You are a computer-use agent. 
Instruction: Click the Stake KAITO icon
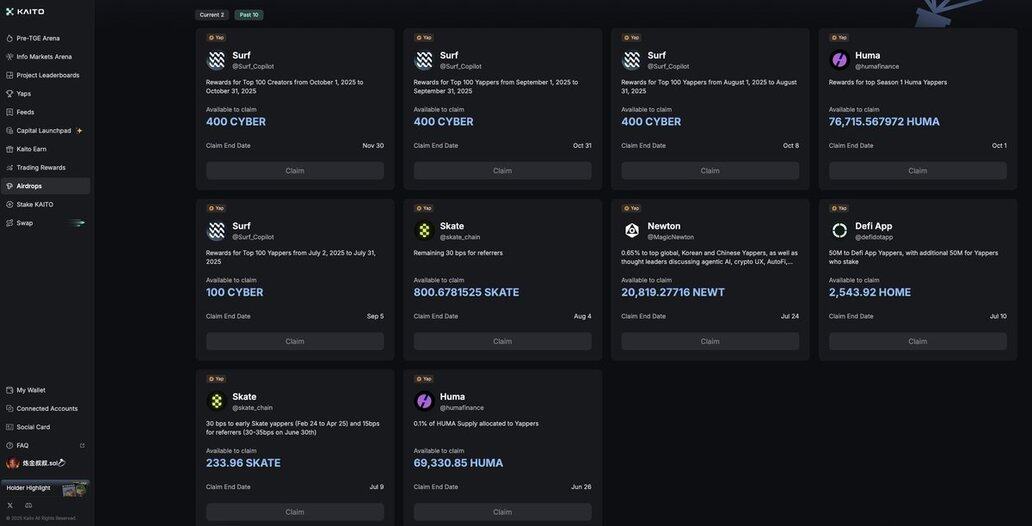click(10, 204)
